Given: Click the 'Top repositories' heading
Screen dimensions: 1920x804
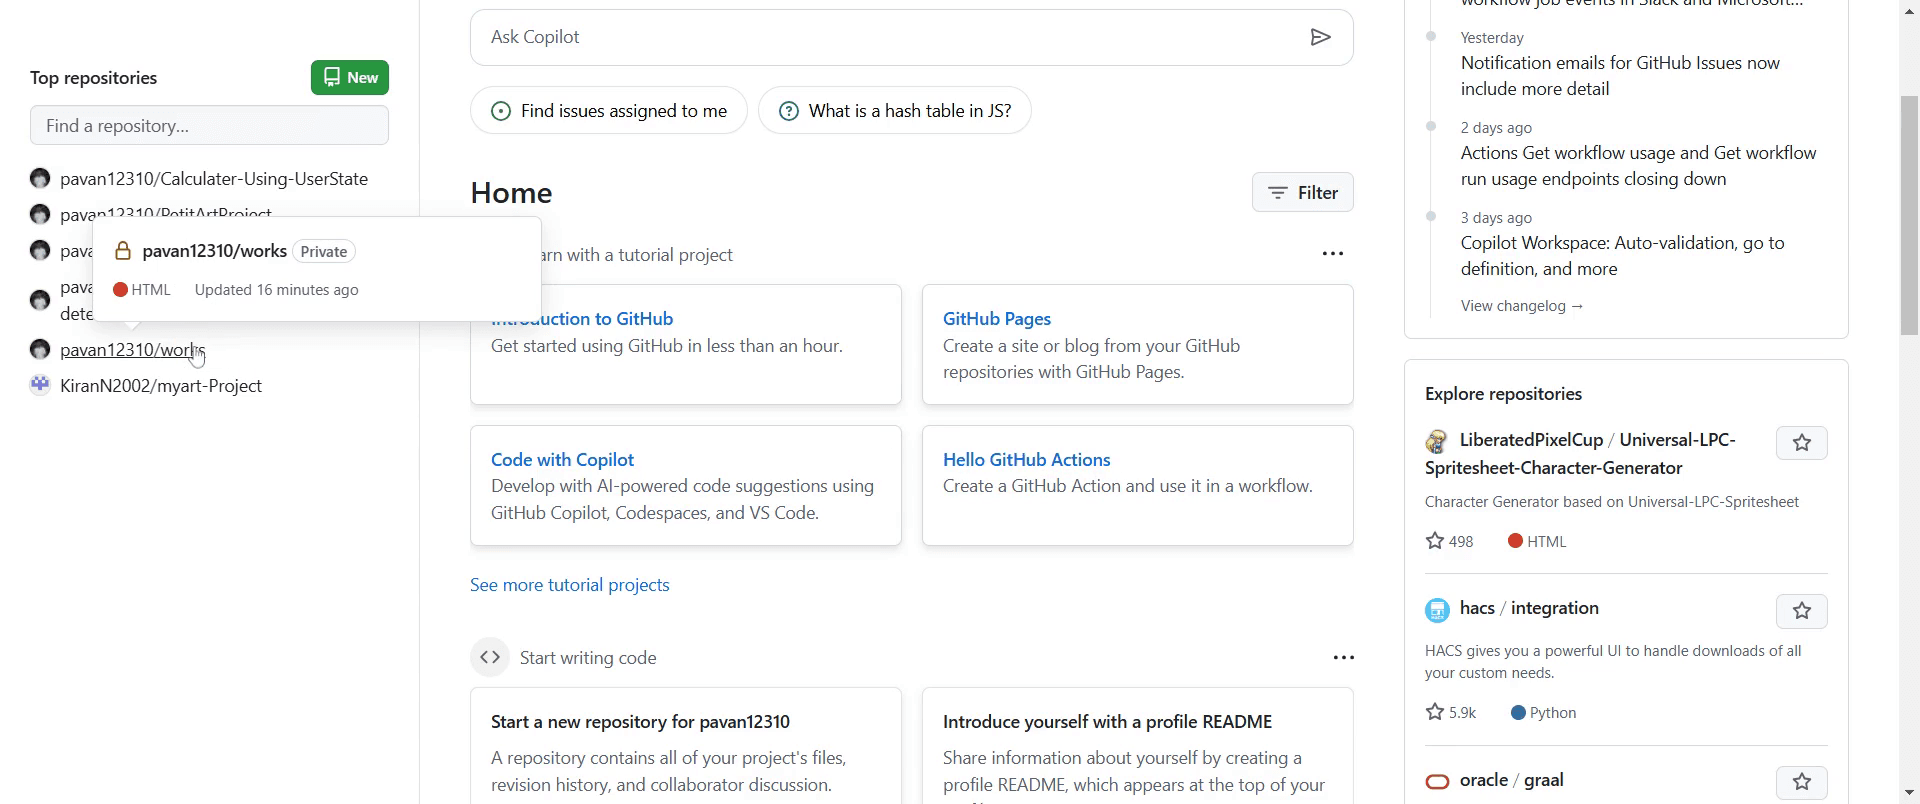Looking at the screenshot, I should tap(94, 78).
